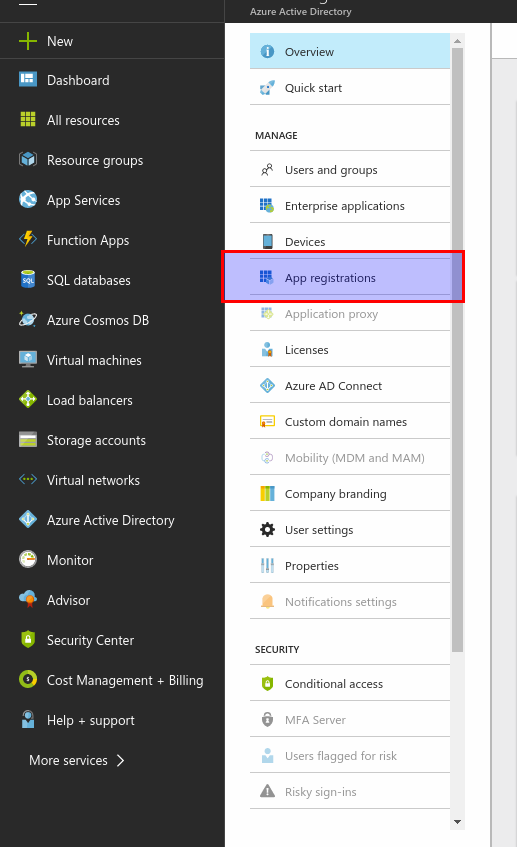Click the Azure AD Connect icon

click(x=267, y=386)
